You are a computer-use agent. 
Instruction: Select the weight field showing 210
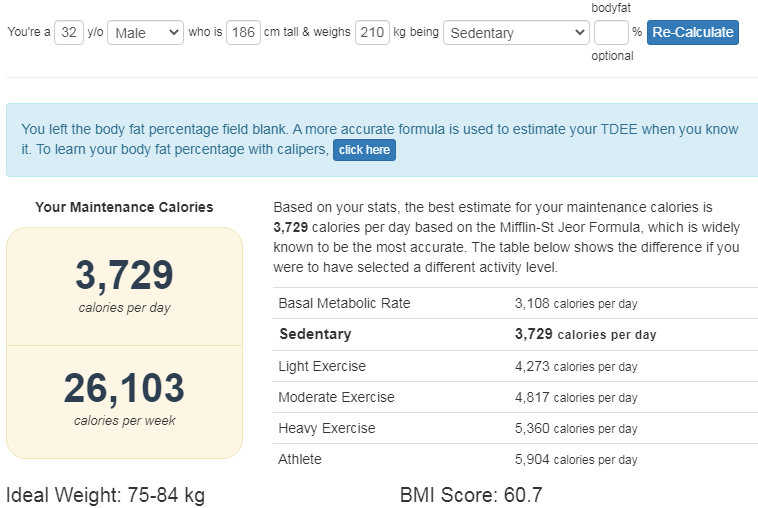(x=372, y=32)
